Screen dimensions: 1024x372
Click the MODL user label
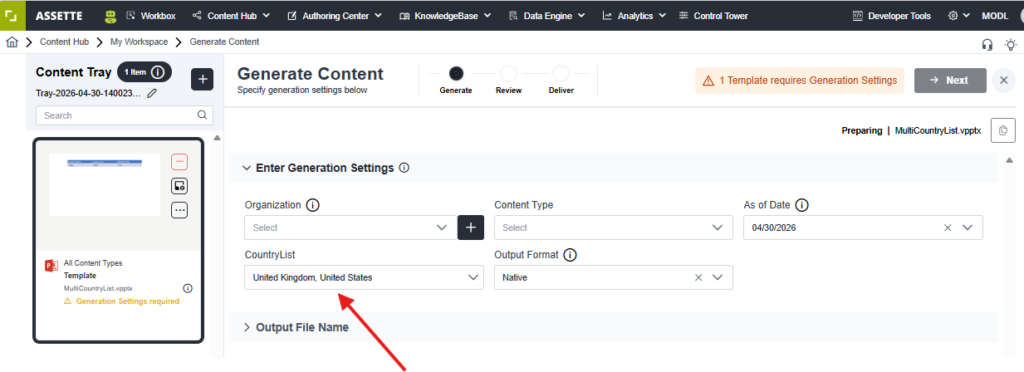pos(995,16)
